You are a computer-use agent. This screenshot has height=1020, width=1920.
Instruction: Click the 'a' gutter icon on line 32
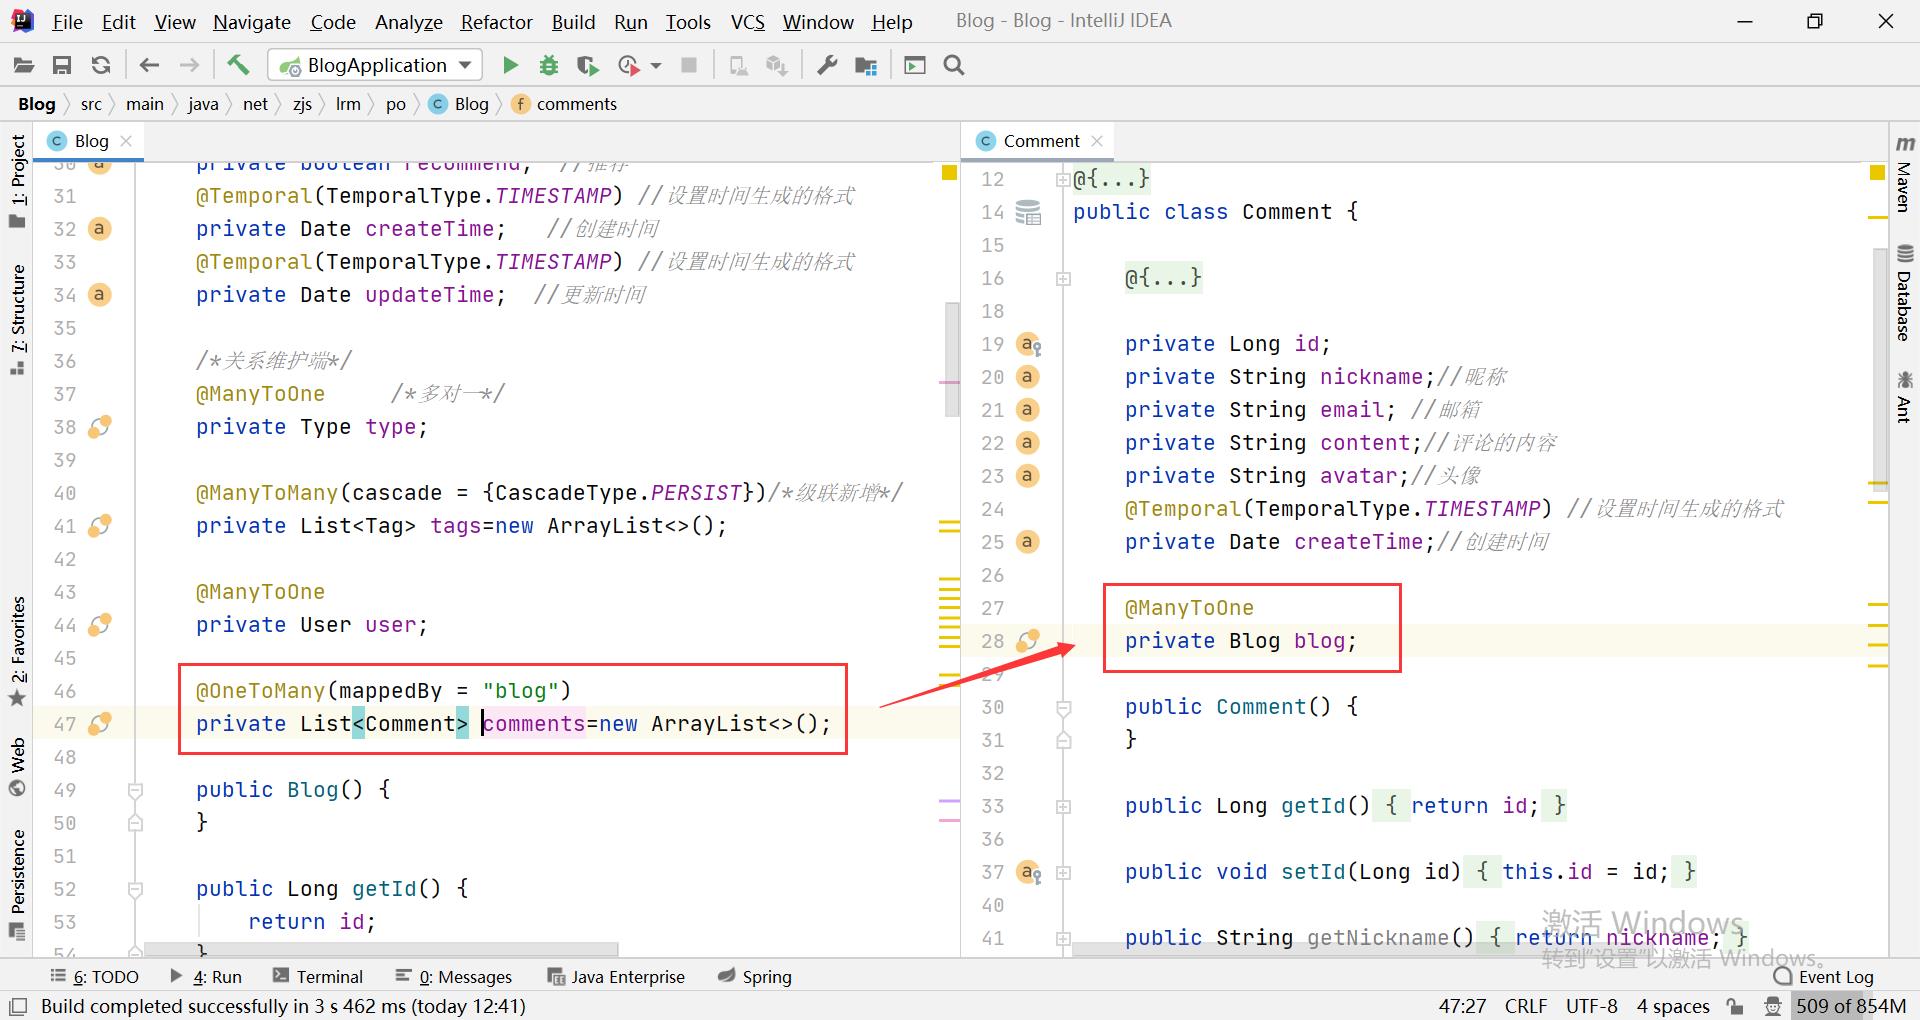point(99,229)
